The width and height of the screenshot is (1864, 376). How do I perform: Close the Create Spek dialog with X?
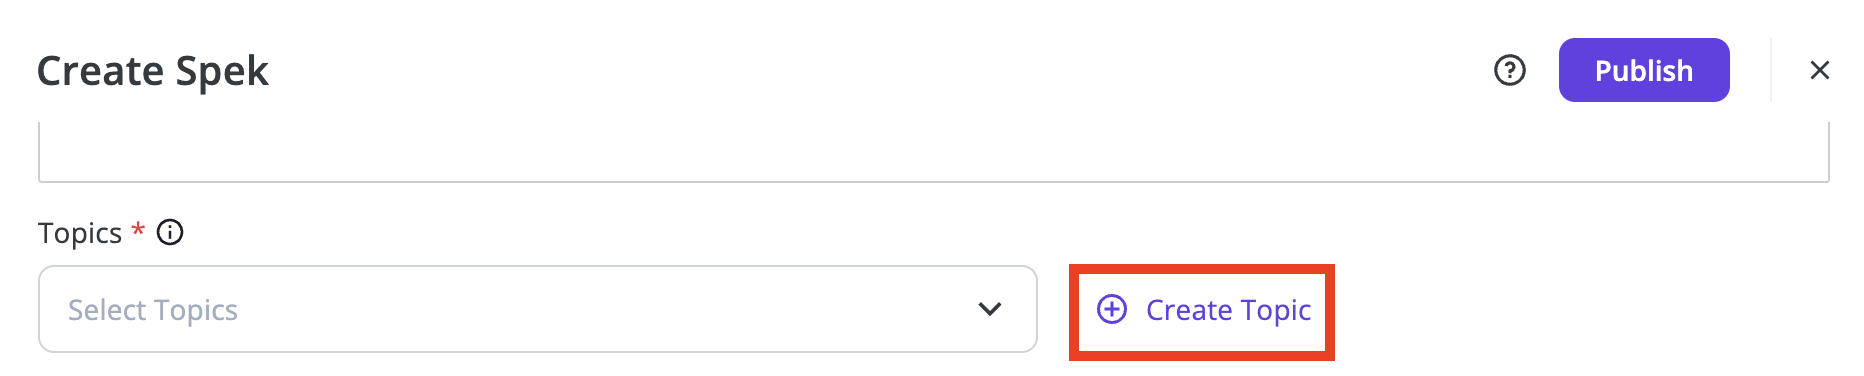(1819, 70)
